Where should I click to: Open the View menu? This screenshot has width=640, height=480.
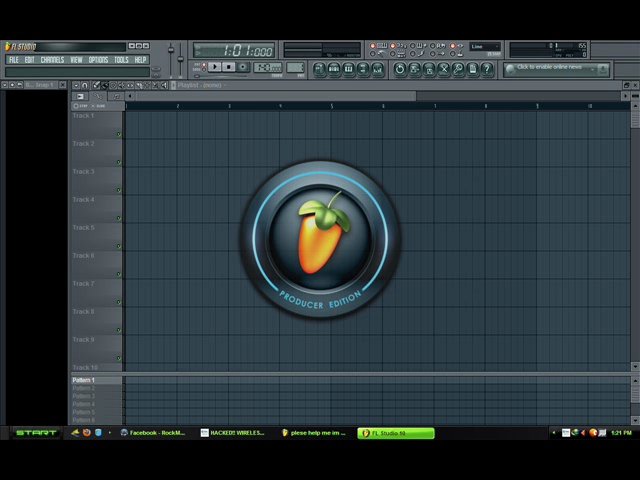coord(76,60)
